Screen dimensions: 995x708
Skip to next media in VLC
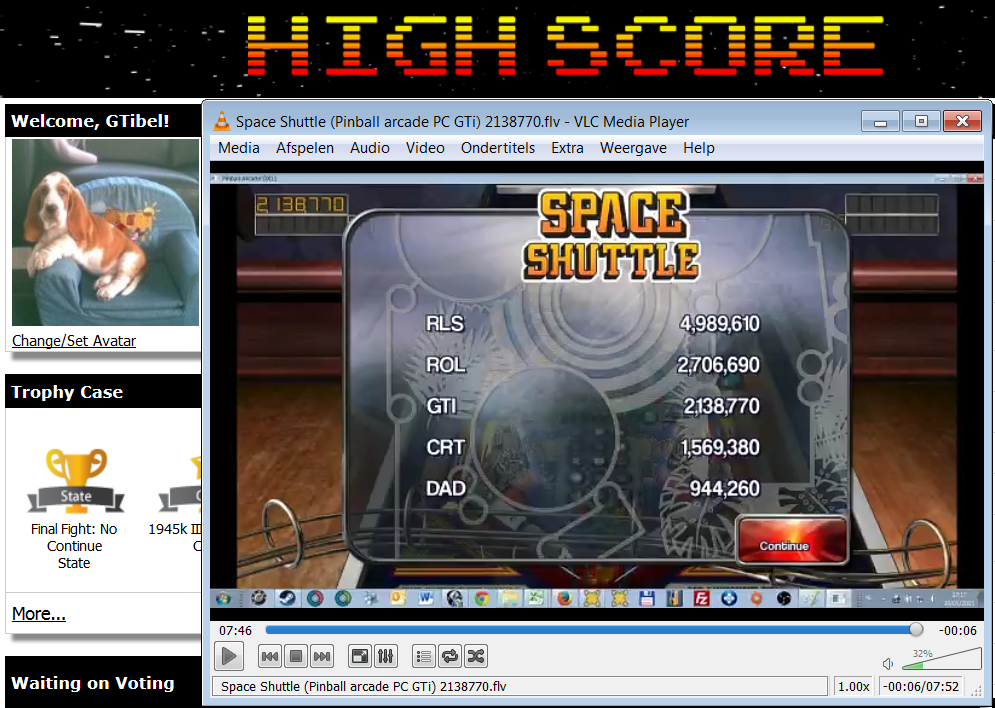pos(322,657)
